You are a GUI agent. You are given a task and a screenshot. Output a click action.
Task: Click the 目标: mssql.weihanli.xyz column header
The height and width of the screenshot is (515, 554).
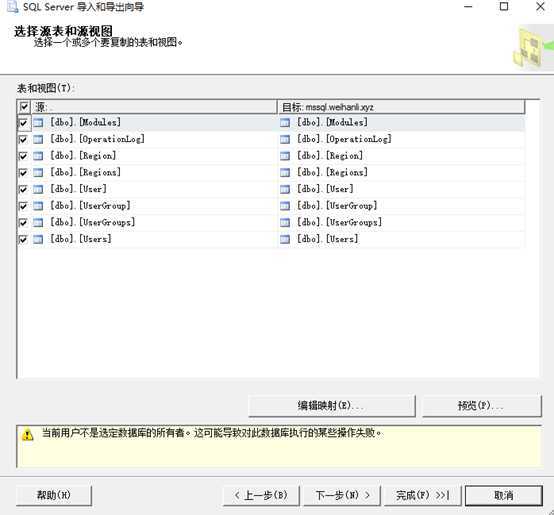click(401, 107)
